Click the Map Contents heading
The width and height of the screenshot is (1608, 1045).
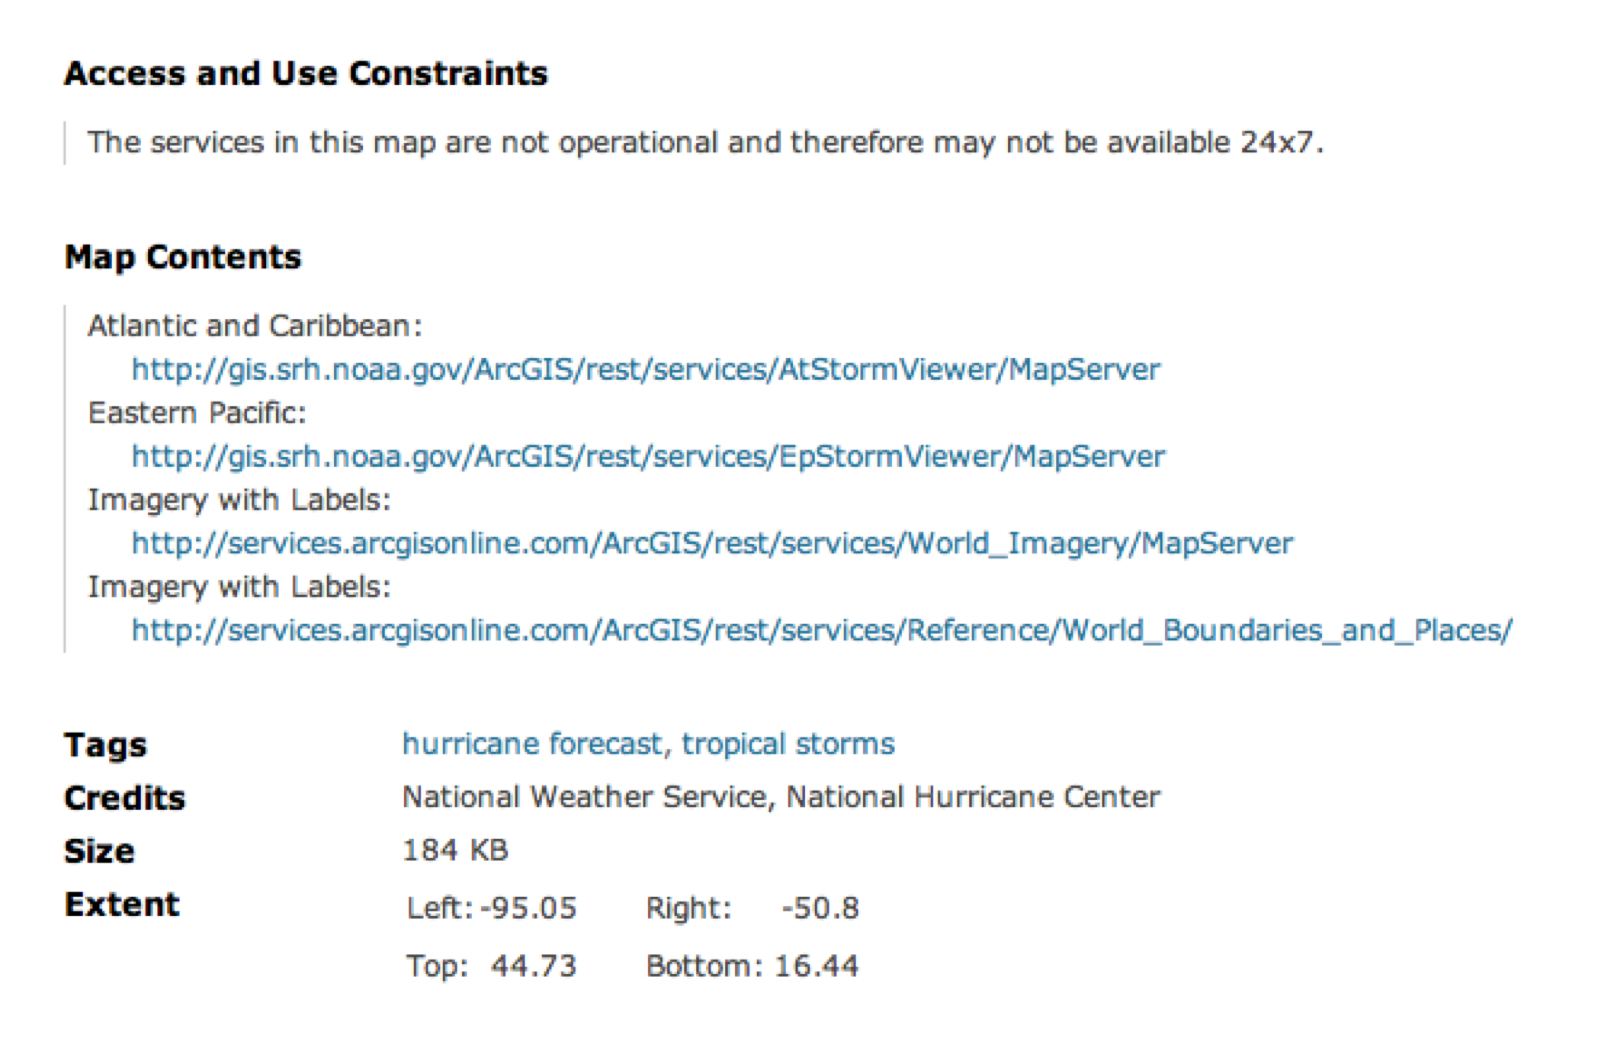click(183, 258)
